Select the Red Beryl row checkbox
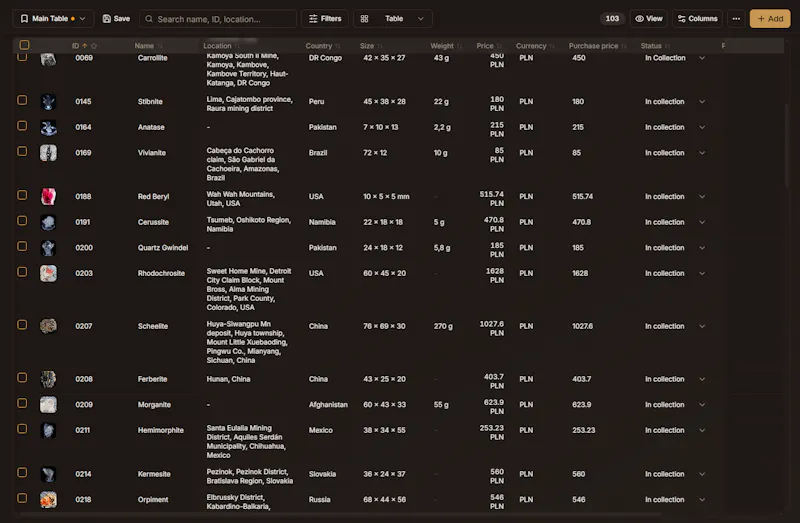 pos(22,195)
